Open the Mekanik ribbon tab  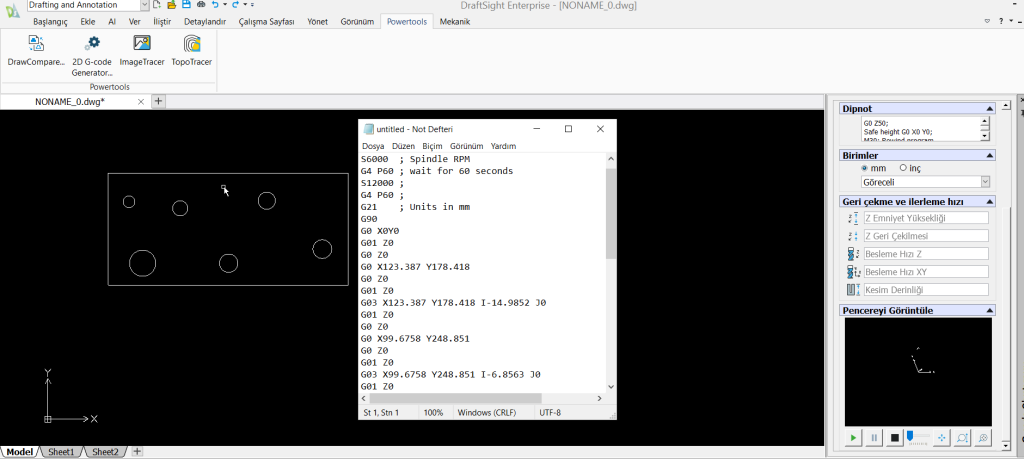click(x=455, y=21)
